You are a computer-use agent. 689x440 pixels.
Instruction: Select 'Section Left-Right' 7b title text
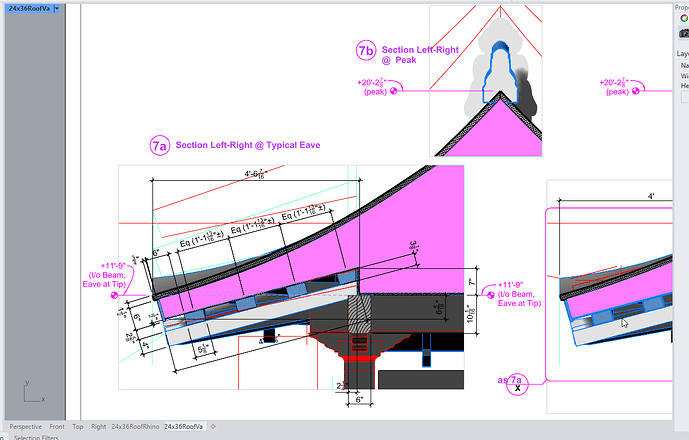(x=420, y=50)
